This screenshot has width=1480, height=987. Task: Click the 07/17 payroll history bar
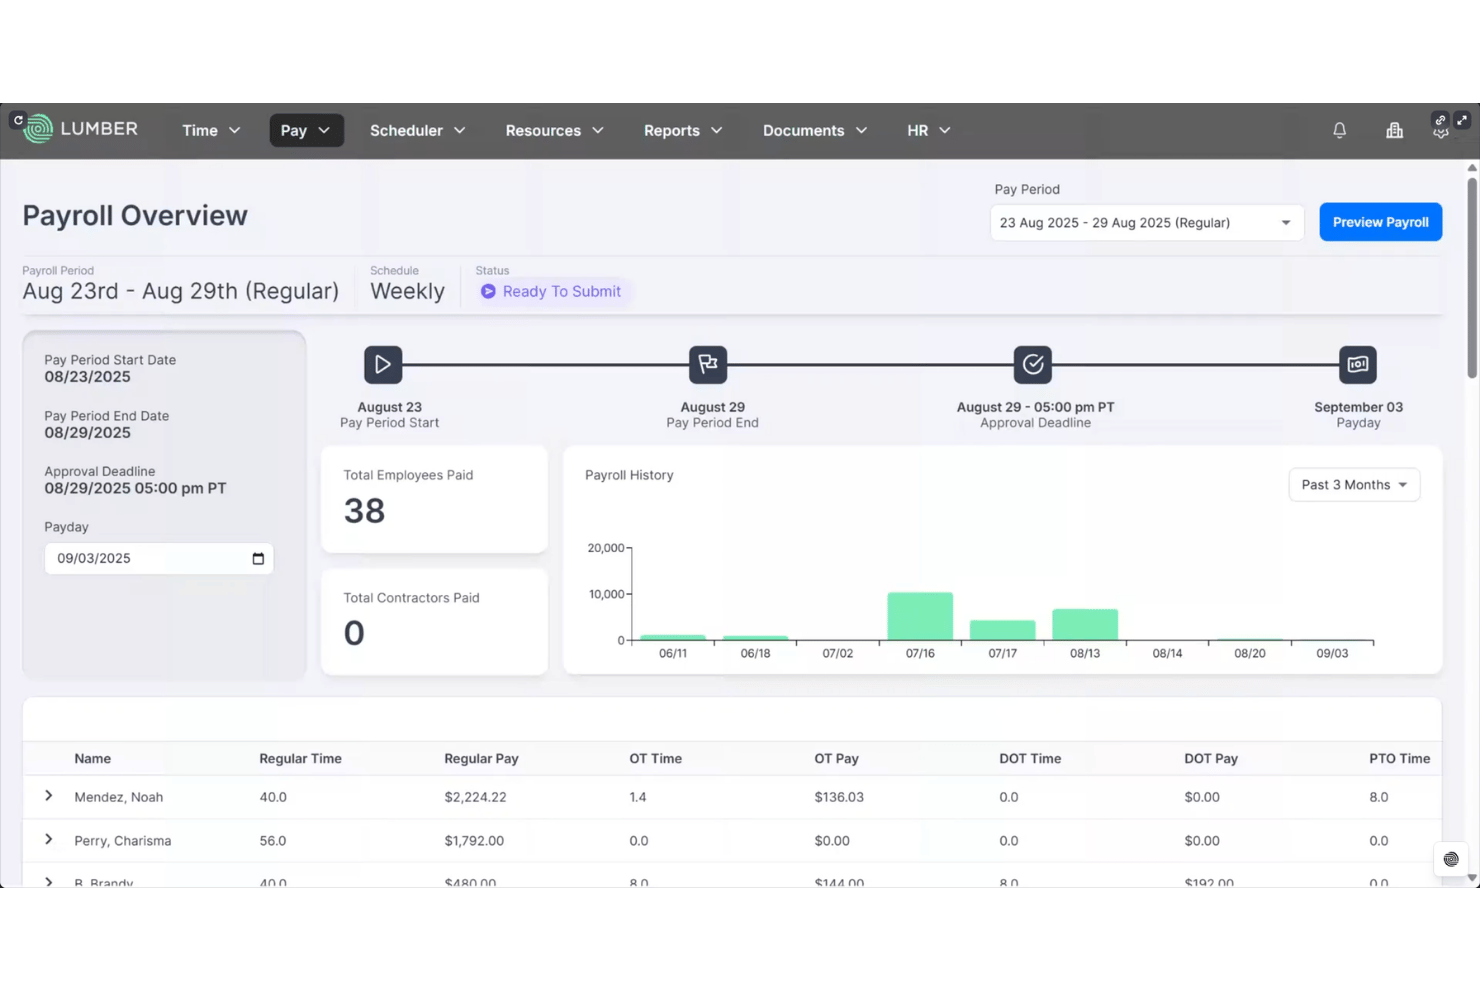coord(1003,630)
